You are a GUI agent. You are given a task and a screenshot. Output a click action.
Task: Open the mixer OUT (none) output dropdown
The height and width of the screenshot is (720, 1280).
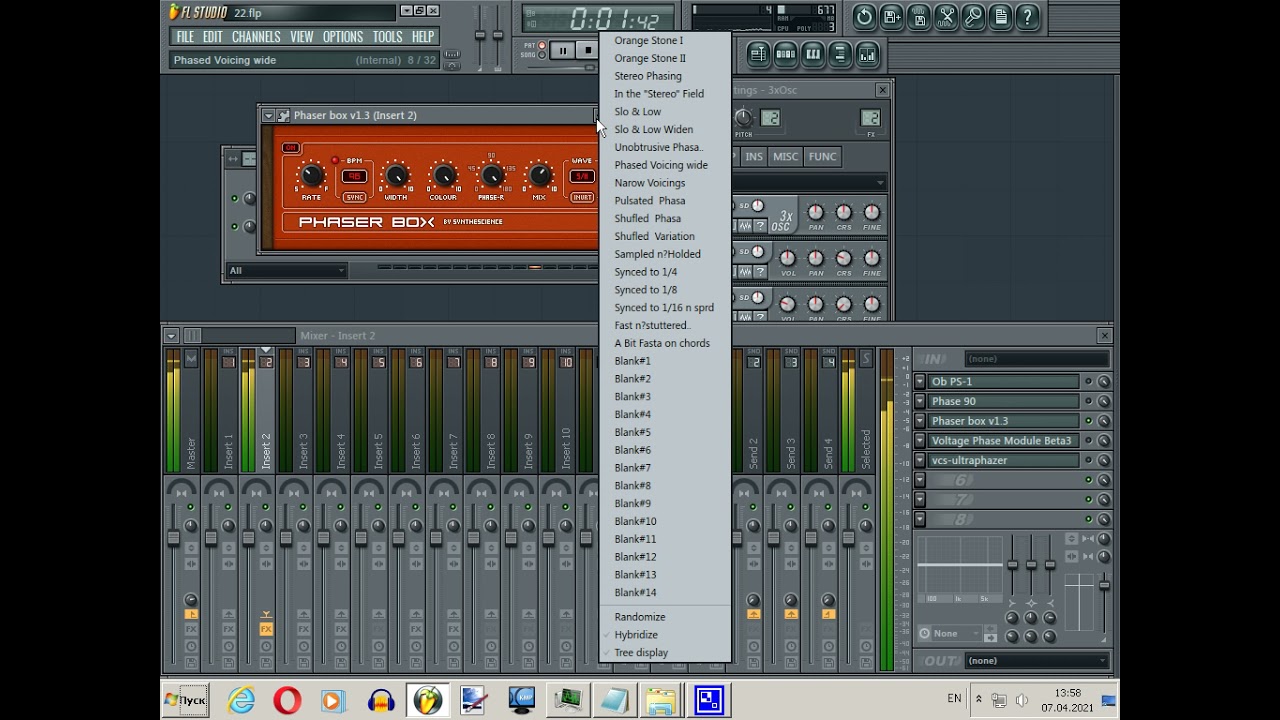tap(1037, 661)
